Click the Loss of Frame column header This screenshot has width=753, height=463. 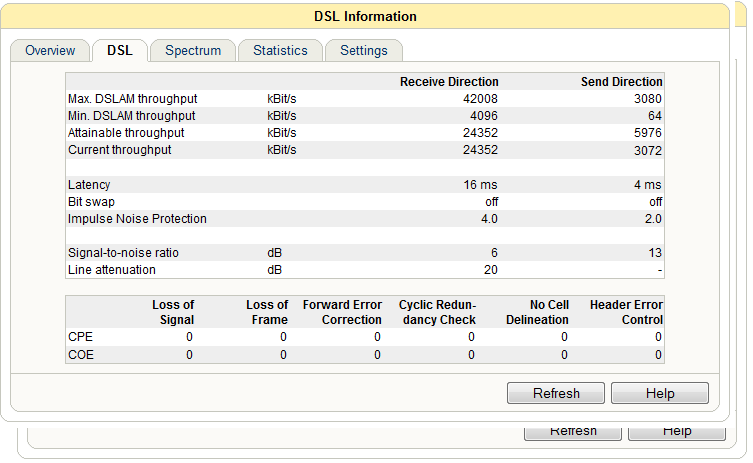point(267,312)
